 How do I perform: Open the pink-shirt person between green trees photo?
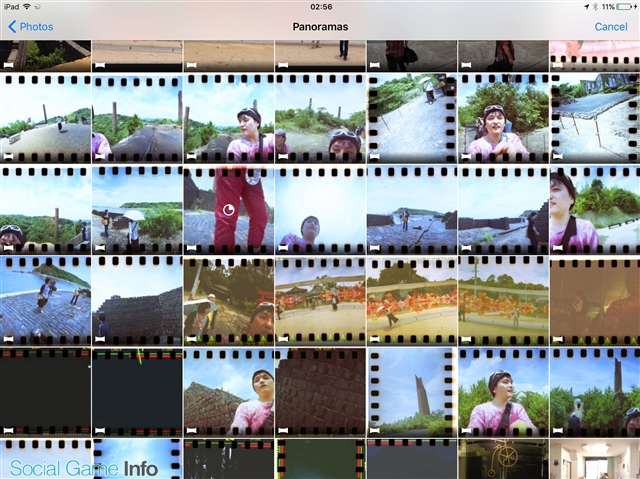[x=503, y=392]
